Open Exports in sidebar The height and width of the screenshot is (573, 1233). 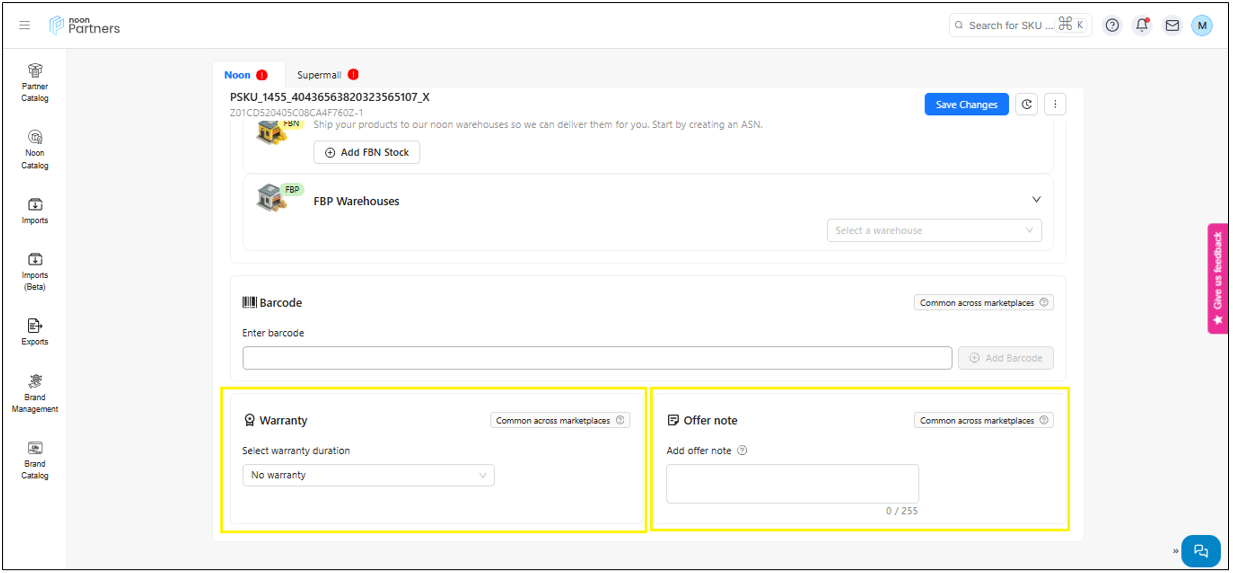pos(35,332)
